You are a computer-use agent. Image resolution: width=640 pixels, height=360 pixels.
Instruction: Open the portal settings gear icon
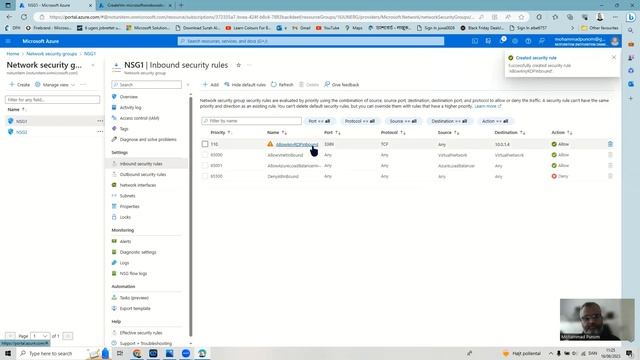click(515, 41)
